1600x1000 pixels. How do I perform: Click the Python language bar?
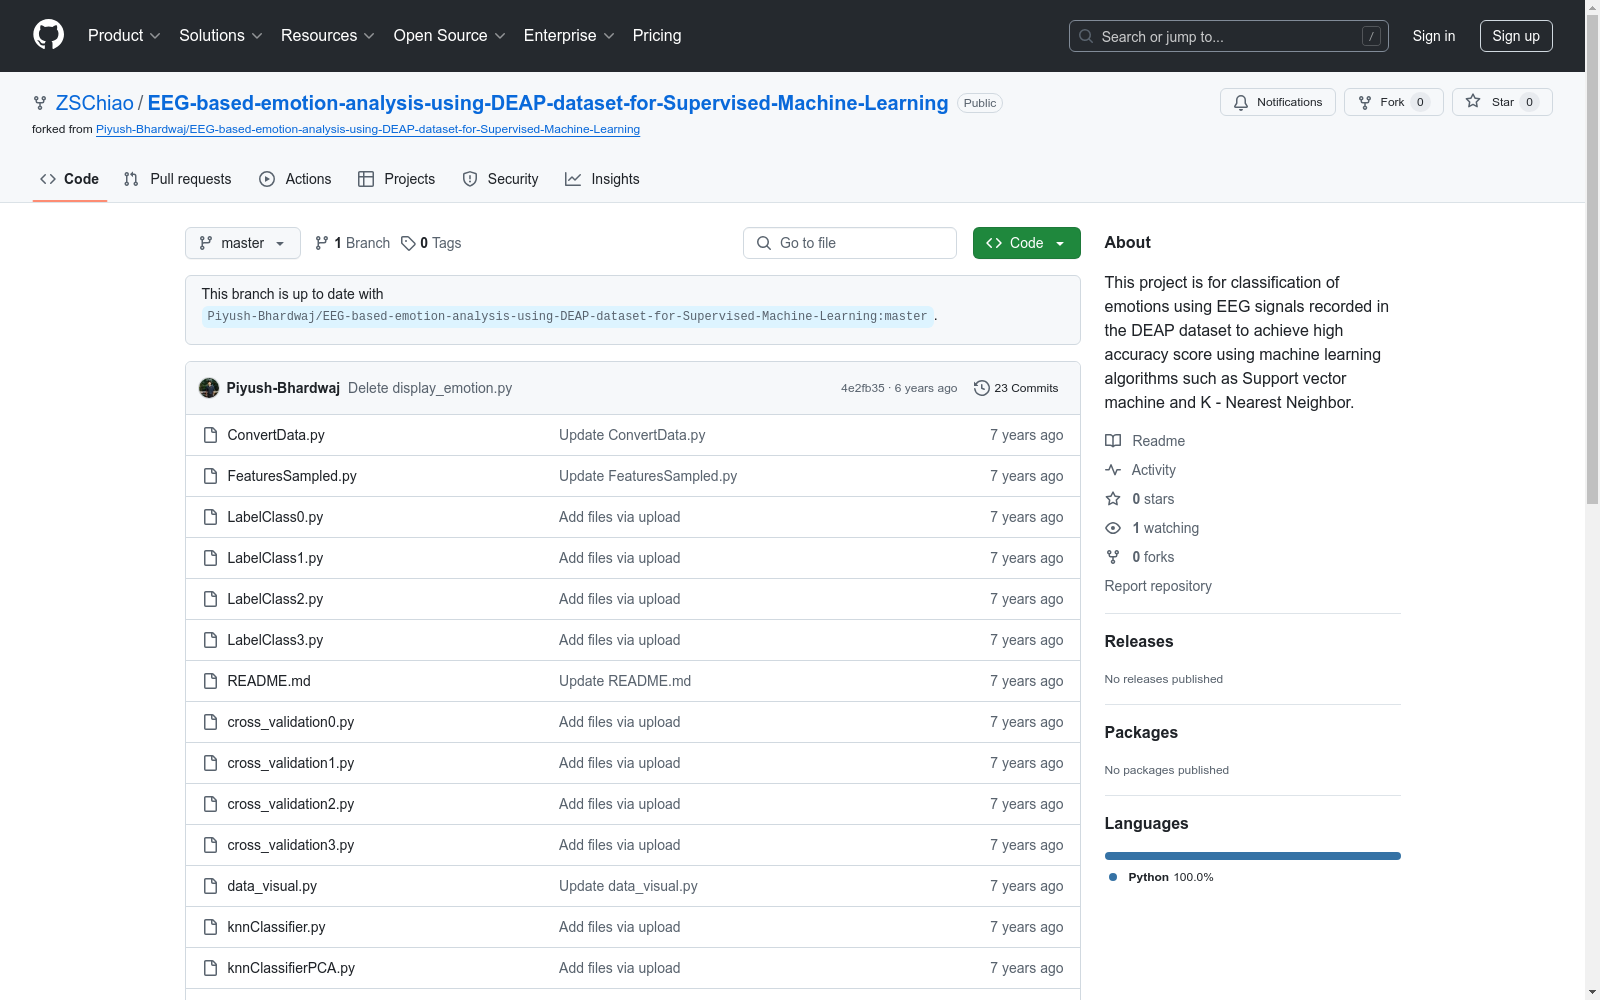point(1253,856)
